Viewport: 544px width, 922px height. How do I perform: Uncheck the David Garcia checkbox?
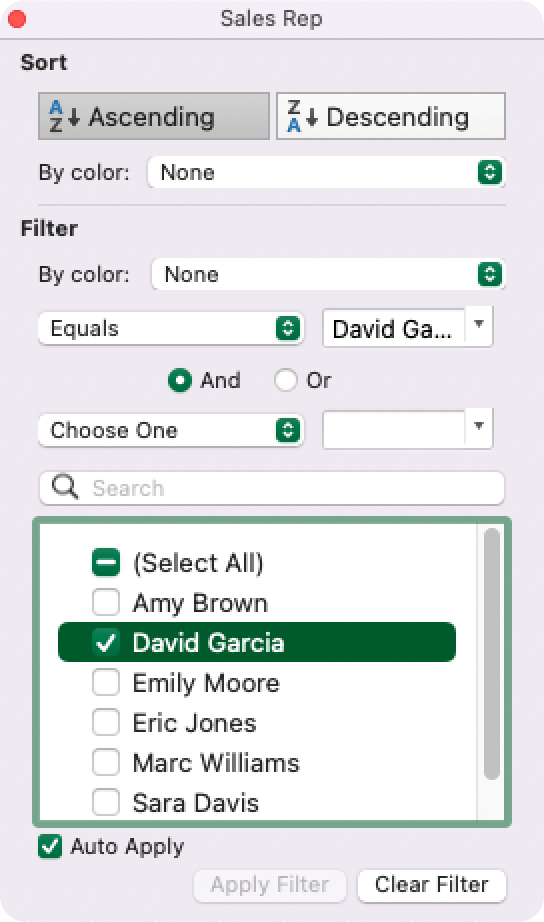[106, 643]
